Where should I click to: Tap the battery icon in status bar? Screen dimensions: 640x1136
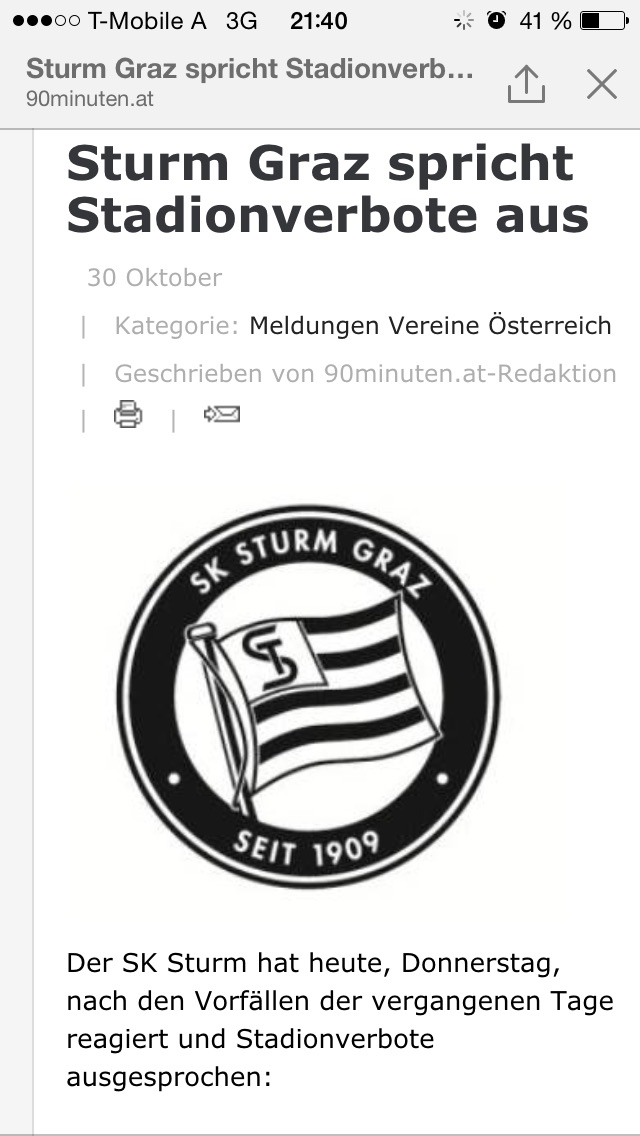tap(604, 21)
